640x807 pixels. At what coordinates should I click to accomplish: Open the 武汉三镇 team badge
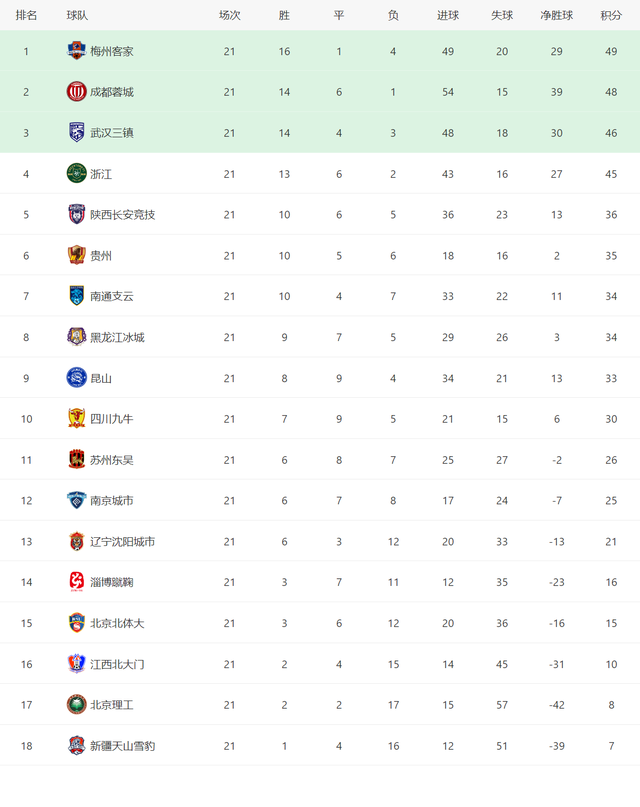[76, 133]
